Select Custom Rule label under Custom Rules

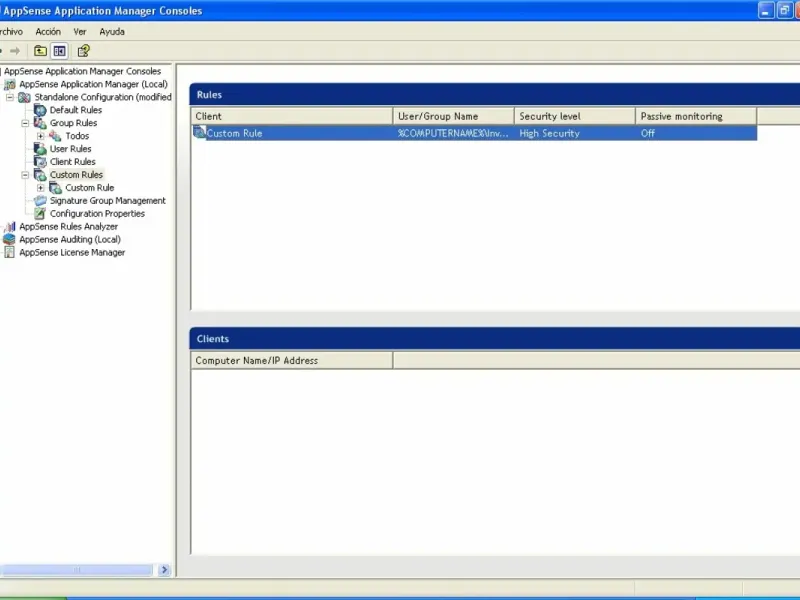89,188
